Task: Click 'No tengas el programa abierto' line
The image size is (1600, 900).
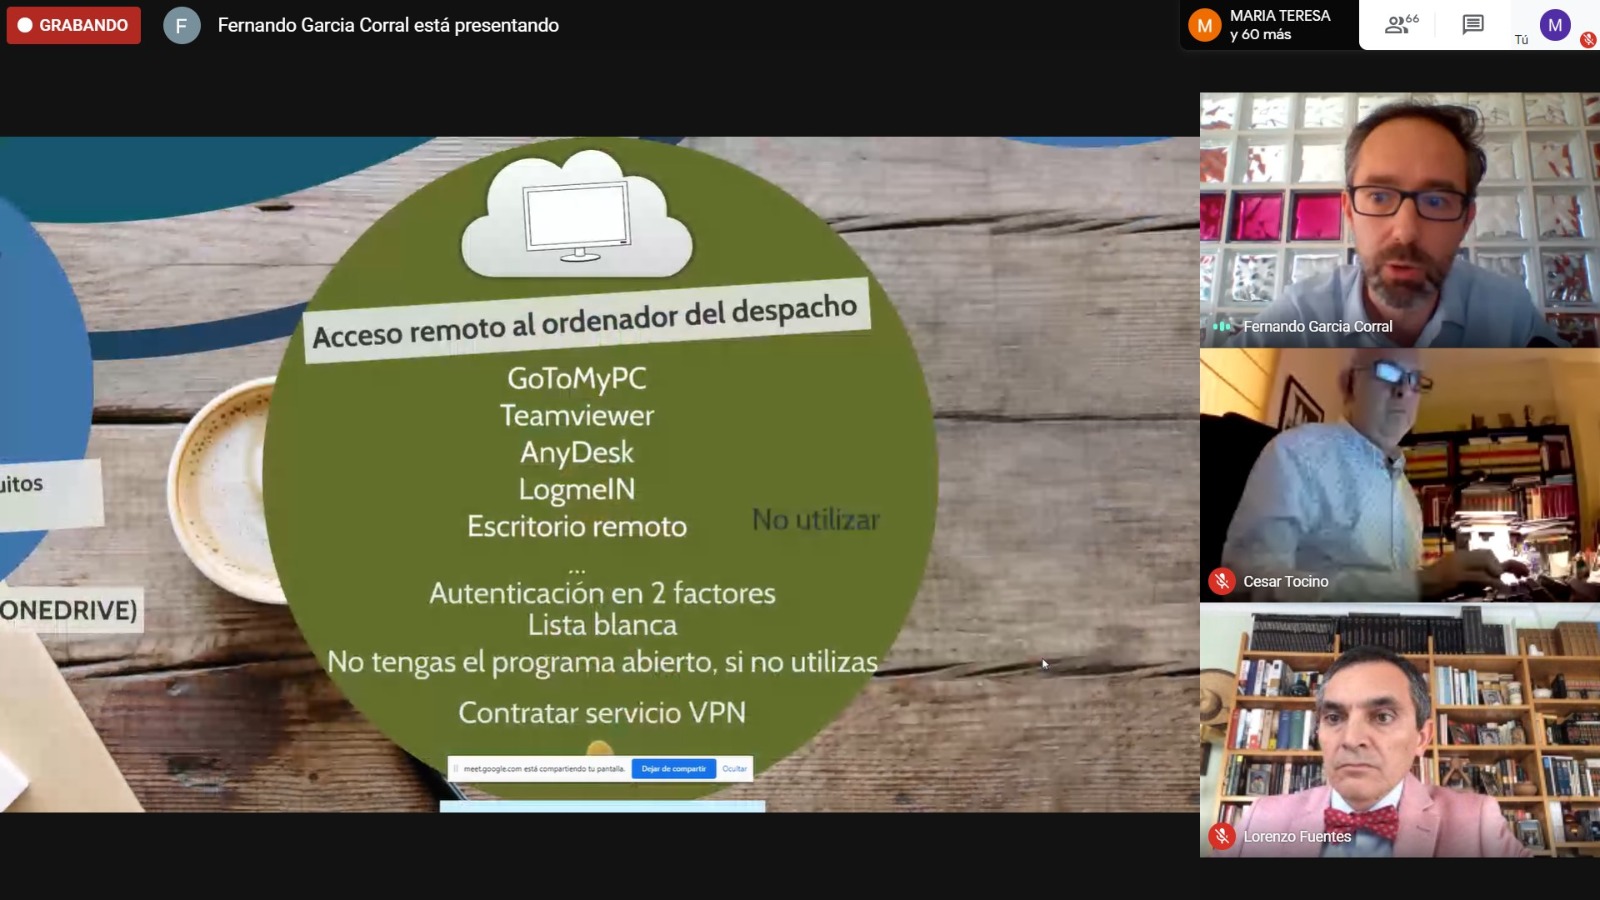Action: (603, 662)
